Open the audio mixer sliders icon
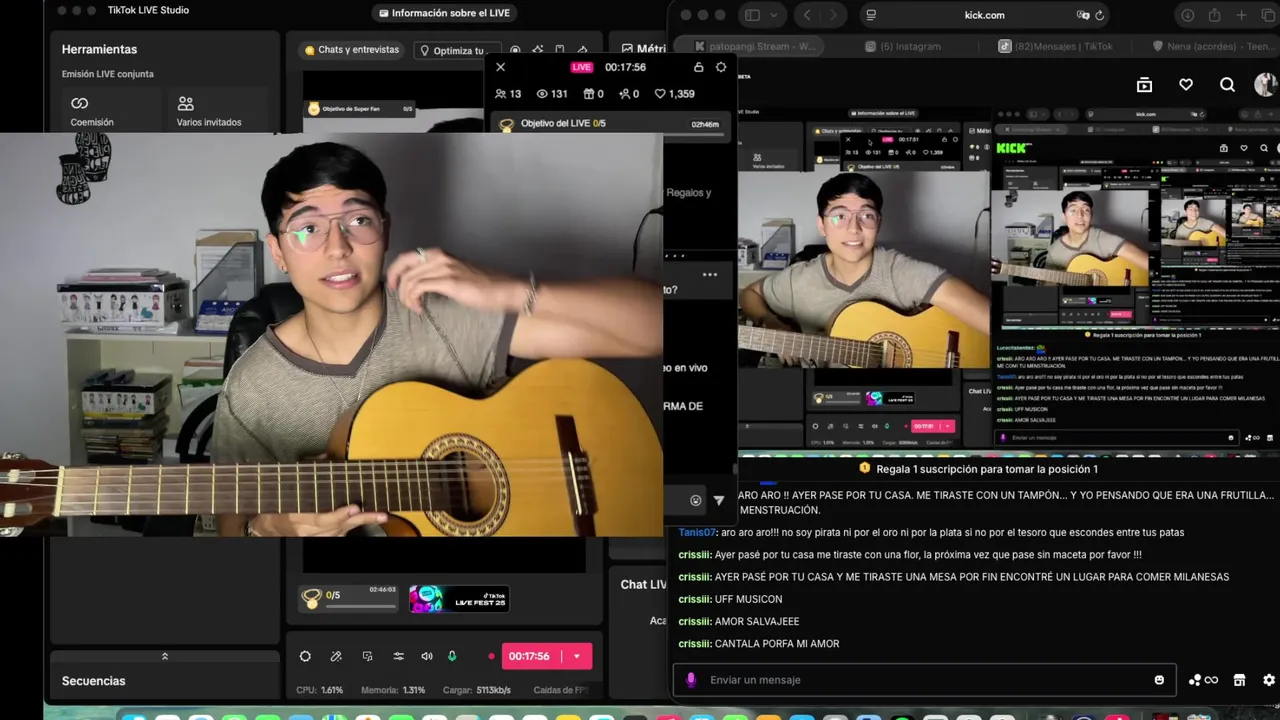Viewport: 1280px width, 720px height. click(x=398, y=656)
